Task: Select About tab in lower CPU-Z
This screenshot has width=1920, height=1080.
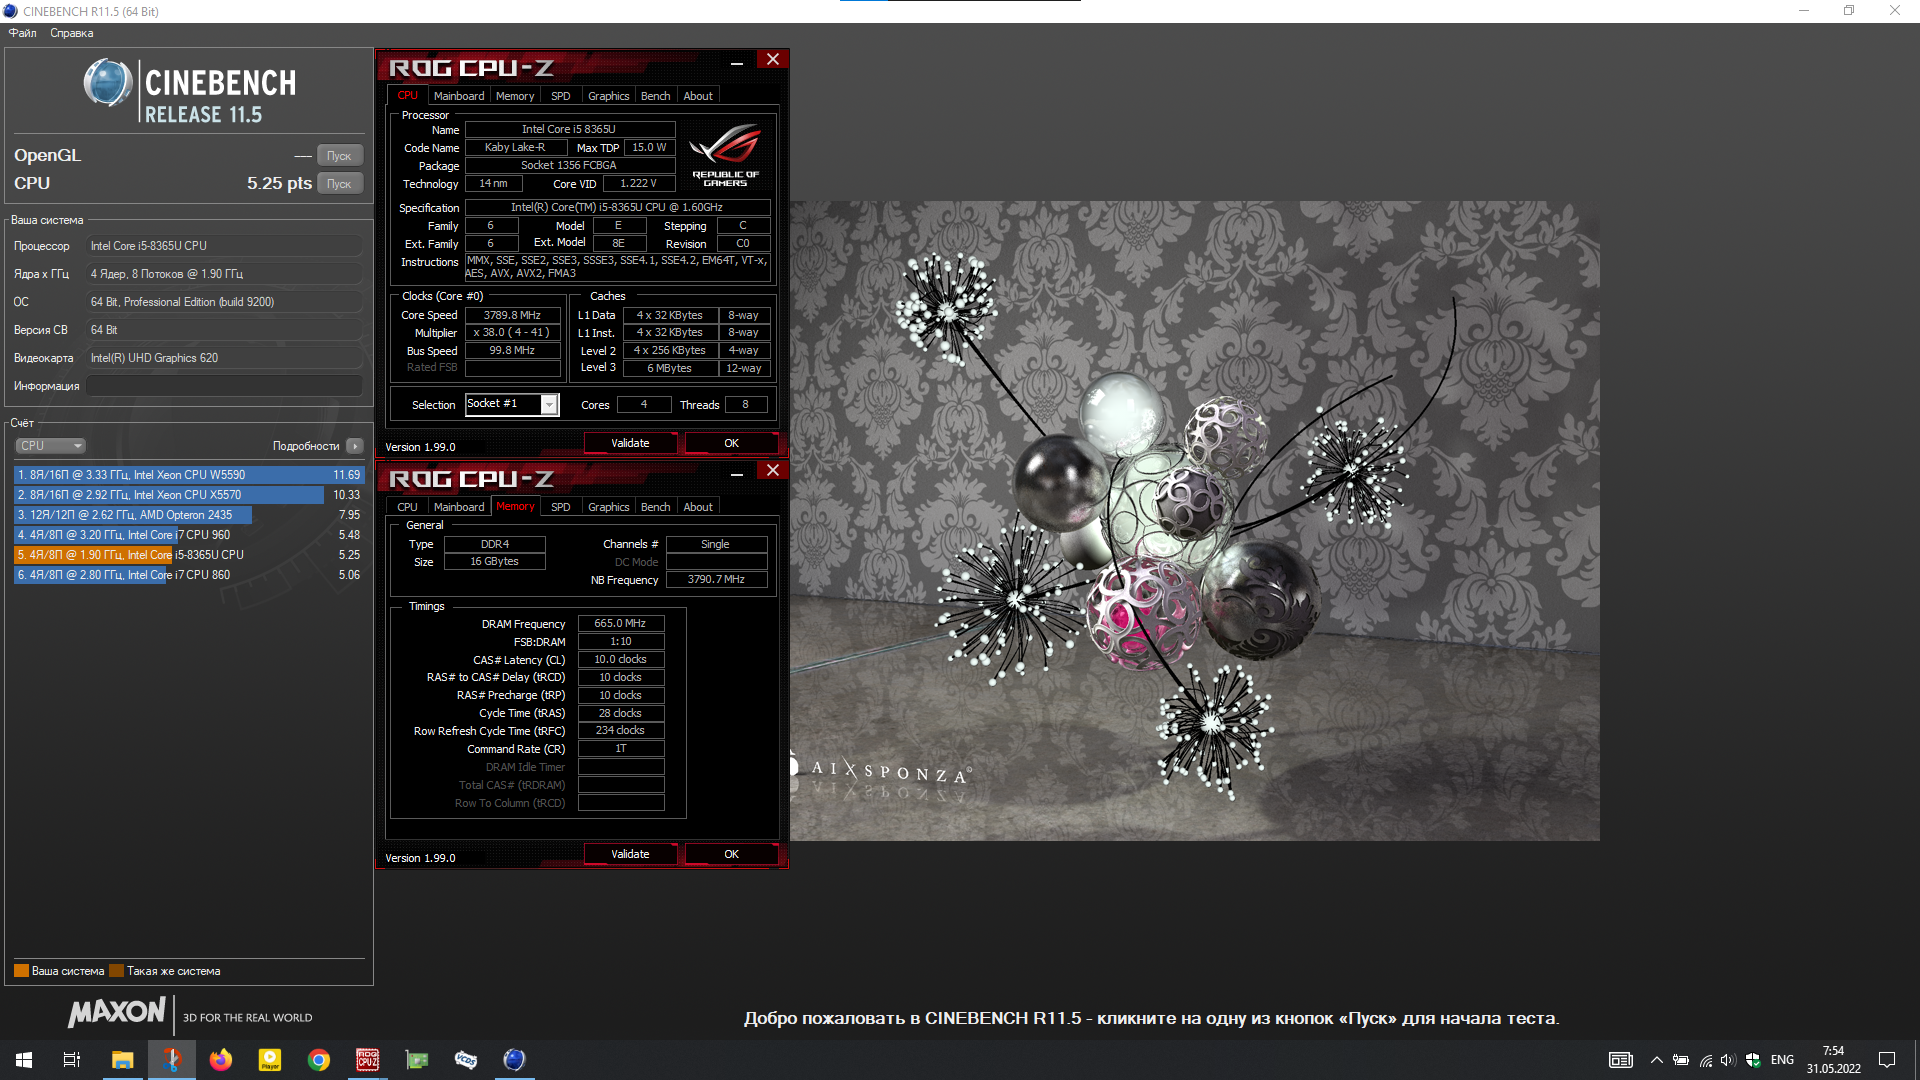Action: (x=698, y=507)
